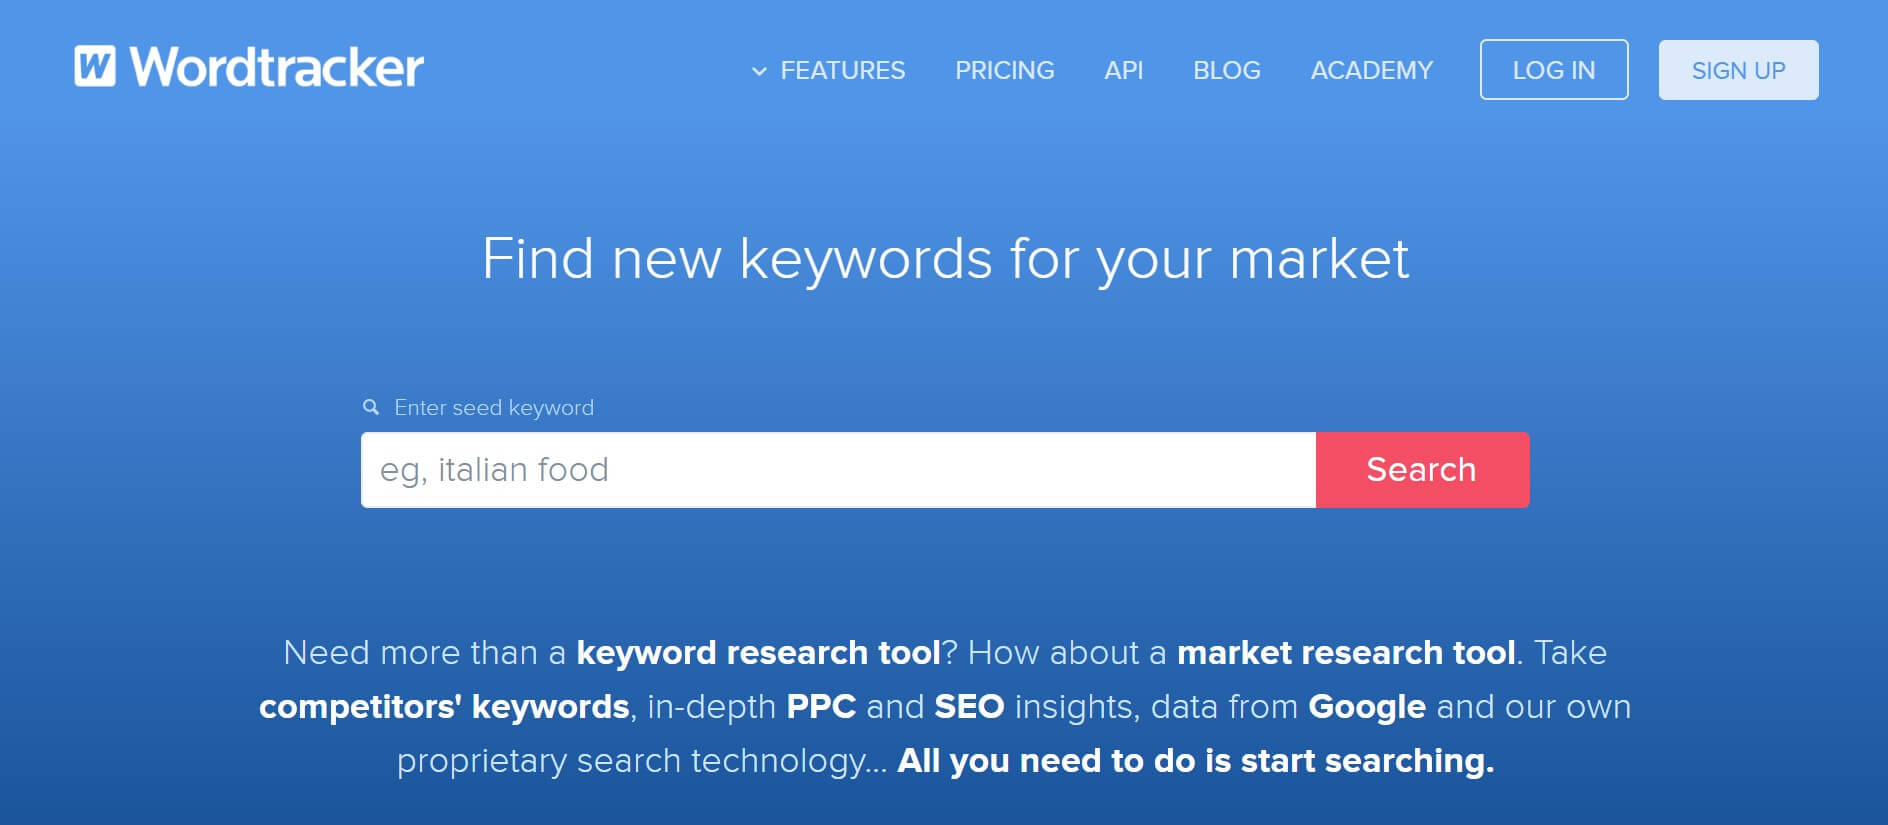This screenshot has height=825, width=1888.
Task: Click the "Find new keywords" headline
Action: 945,259
